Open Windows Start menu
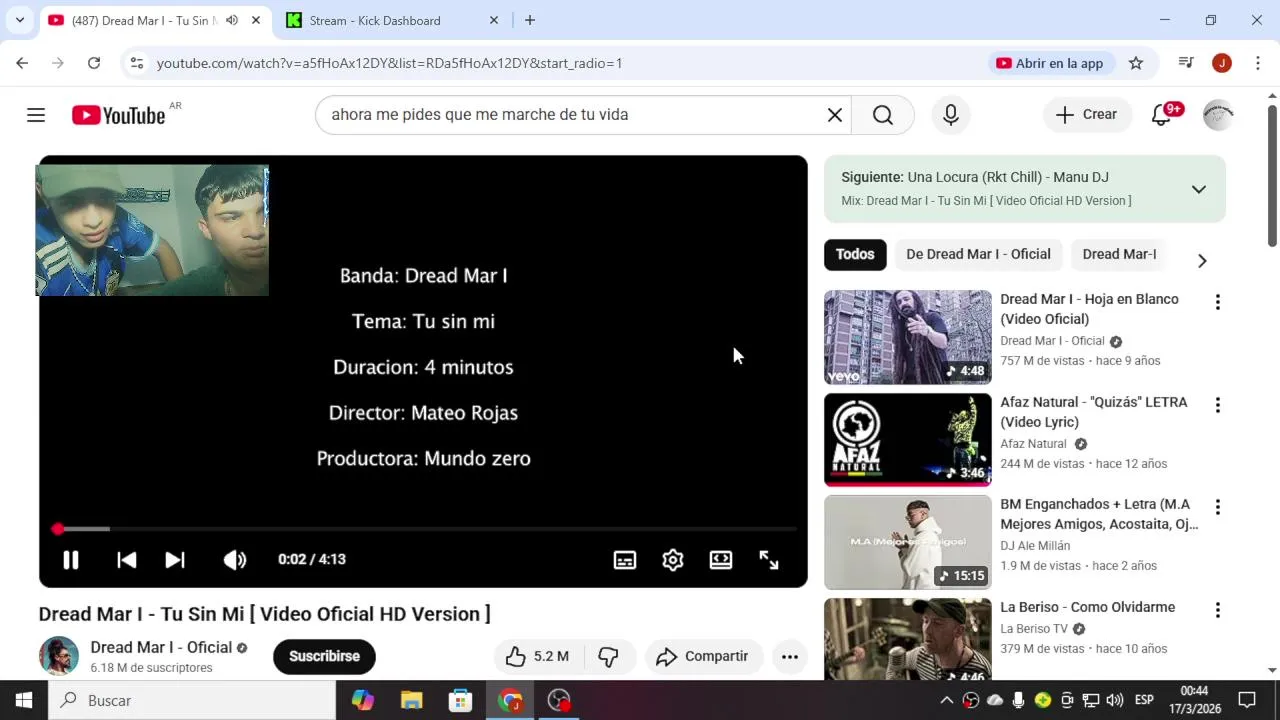The width and height of the screenshot is (1280, 720). click(x=24, y=700)
